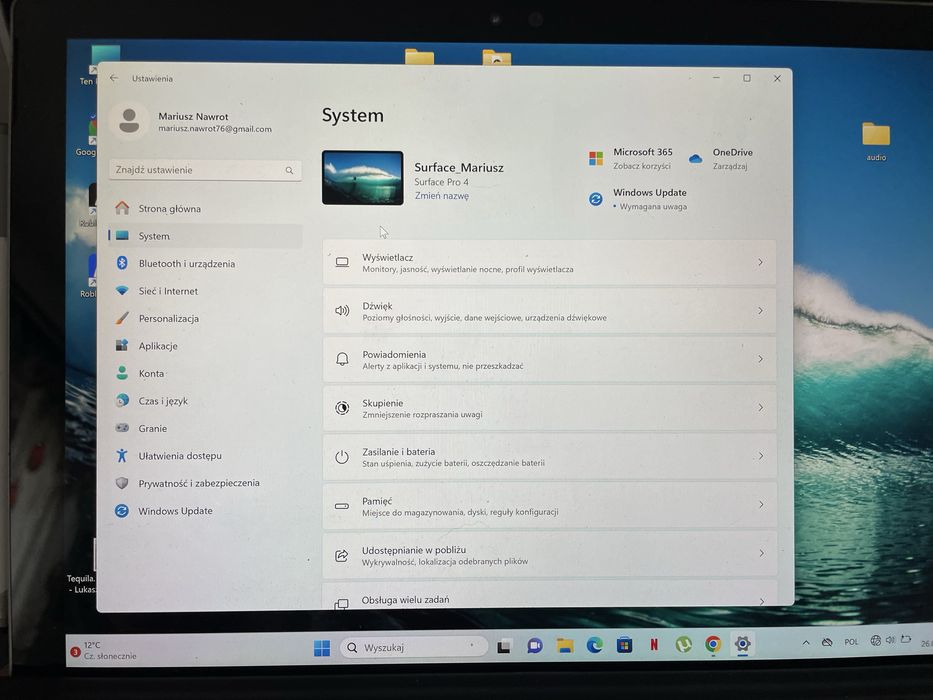933x700 pixels.
Task: Click the Znajdź ustawienie search field
Action: coord(205,170)
